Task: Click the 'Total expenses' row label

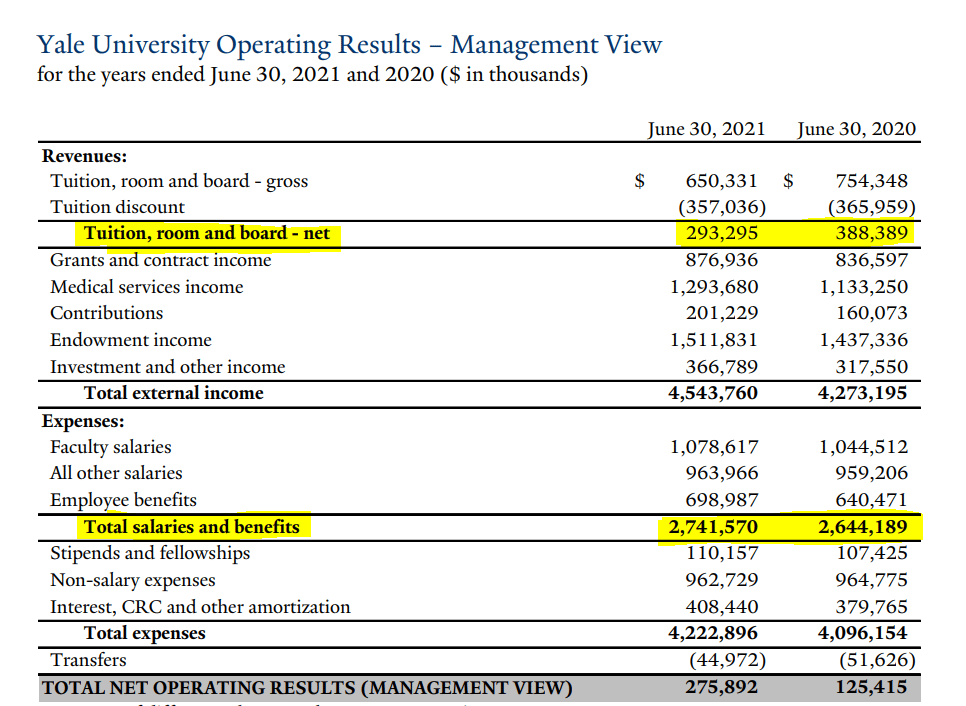Action: pos(145,633)
